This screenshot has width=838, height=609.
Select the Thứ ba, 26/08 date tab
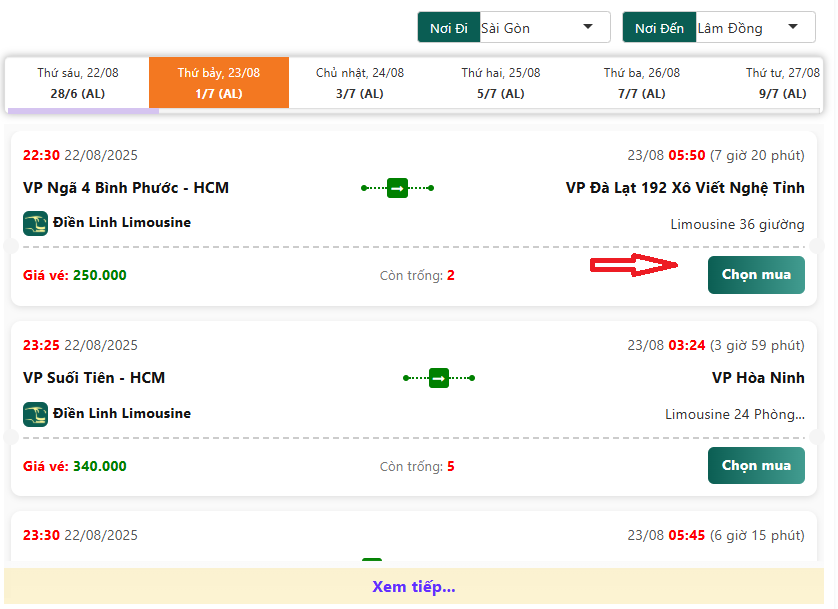click(x=642, y=83)
